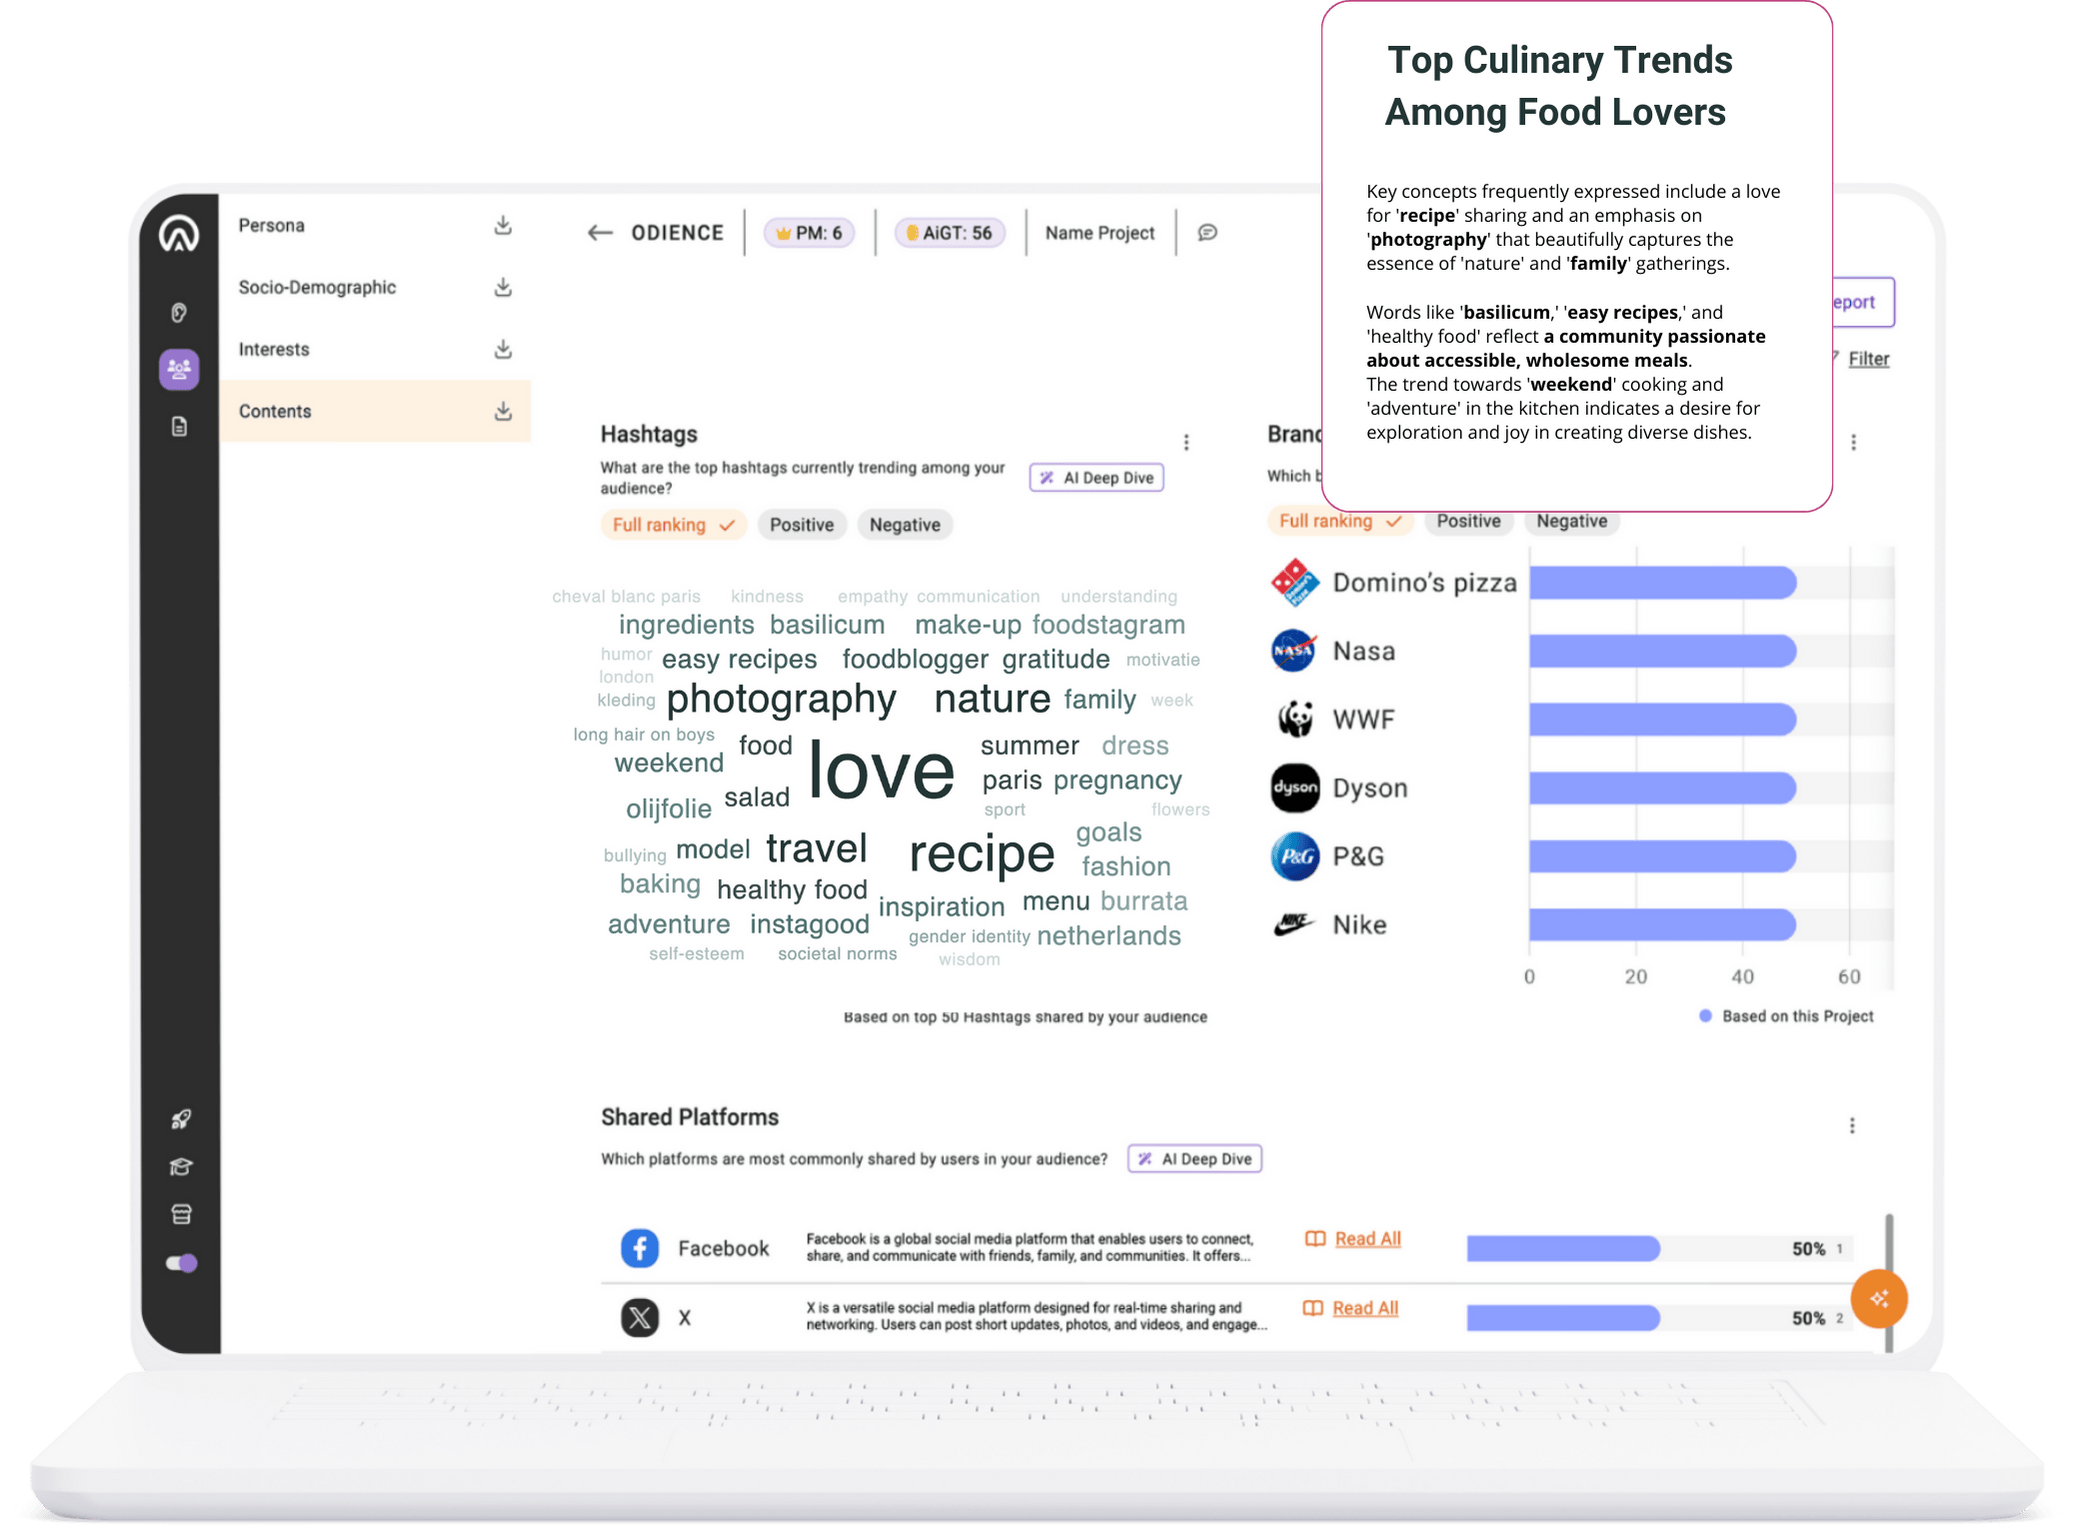2075x1527 pixels.
Task: Click AI Deep Dive for Shared Platforms
Action: (x=1194, y=1159)
